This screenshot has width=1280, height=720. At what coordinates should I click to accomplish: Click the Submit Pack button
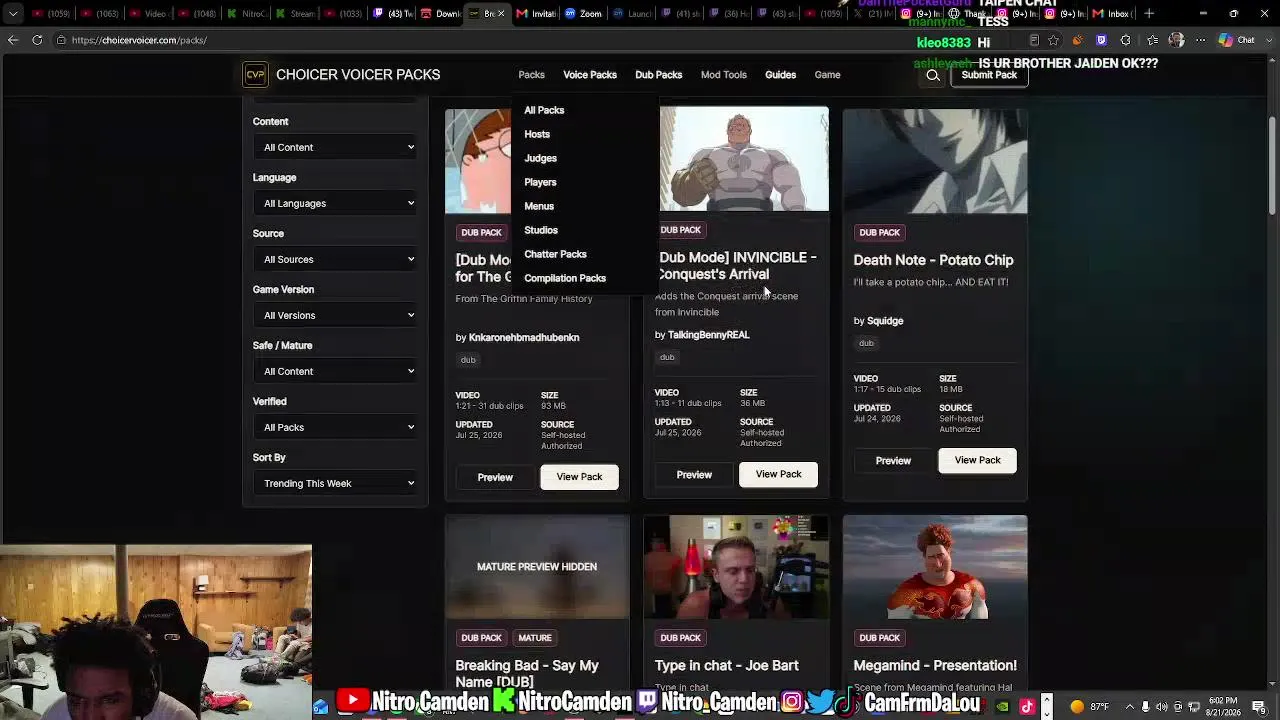(x=989, y=75)
